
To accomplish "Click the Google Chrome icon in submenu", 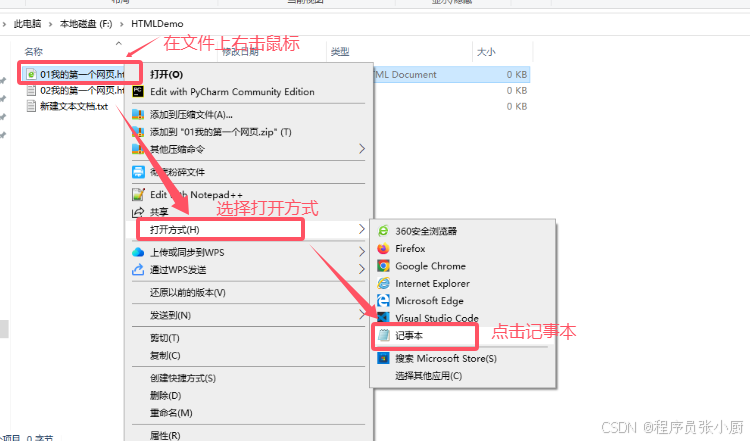I will click(383, 266).
